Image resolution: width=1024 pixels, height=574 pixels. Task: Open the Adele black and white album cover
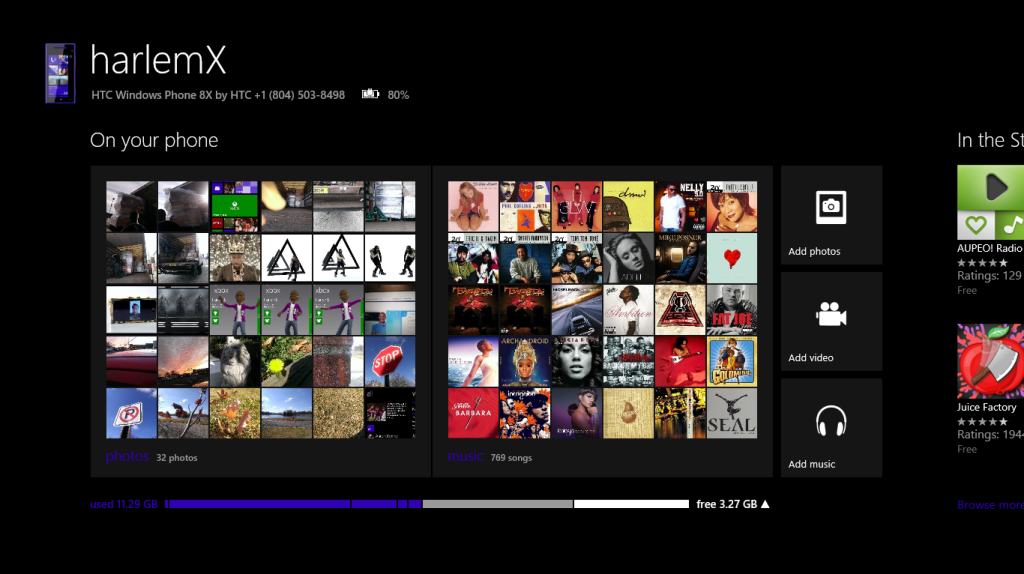[628, 258]
